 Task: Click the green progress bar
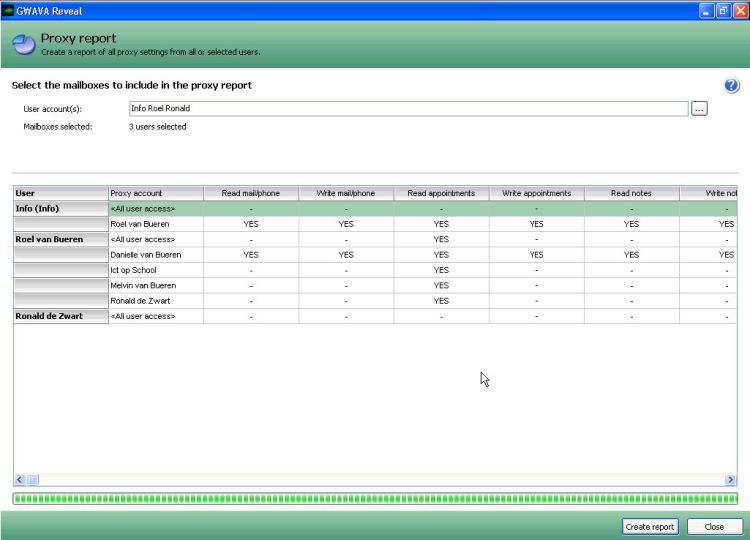375,497
